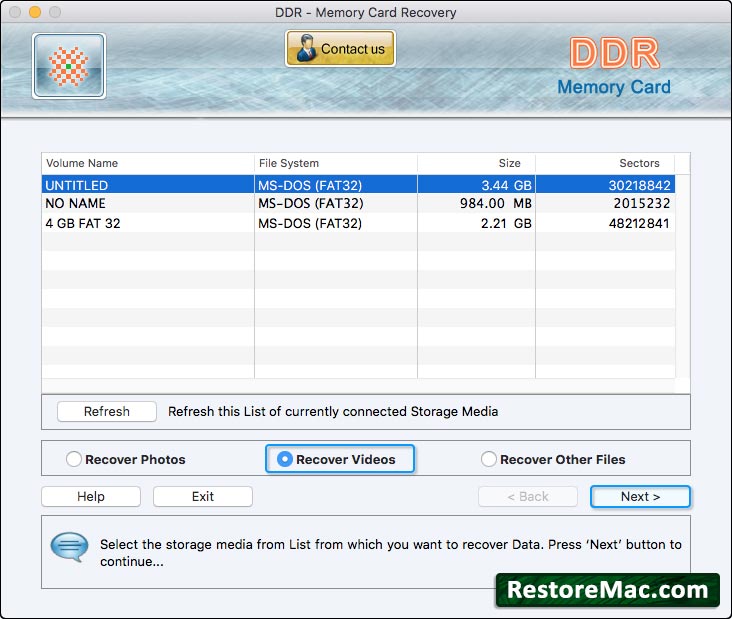Screen dimensions: 732x619
Task: Click the 2015232 sectors value
Action: [642, 204]
